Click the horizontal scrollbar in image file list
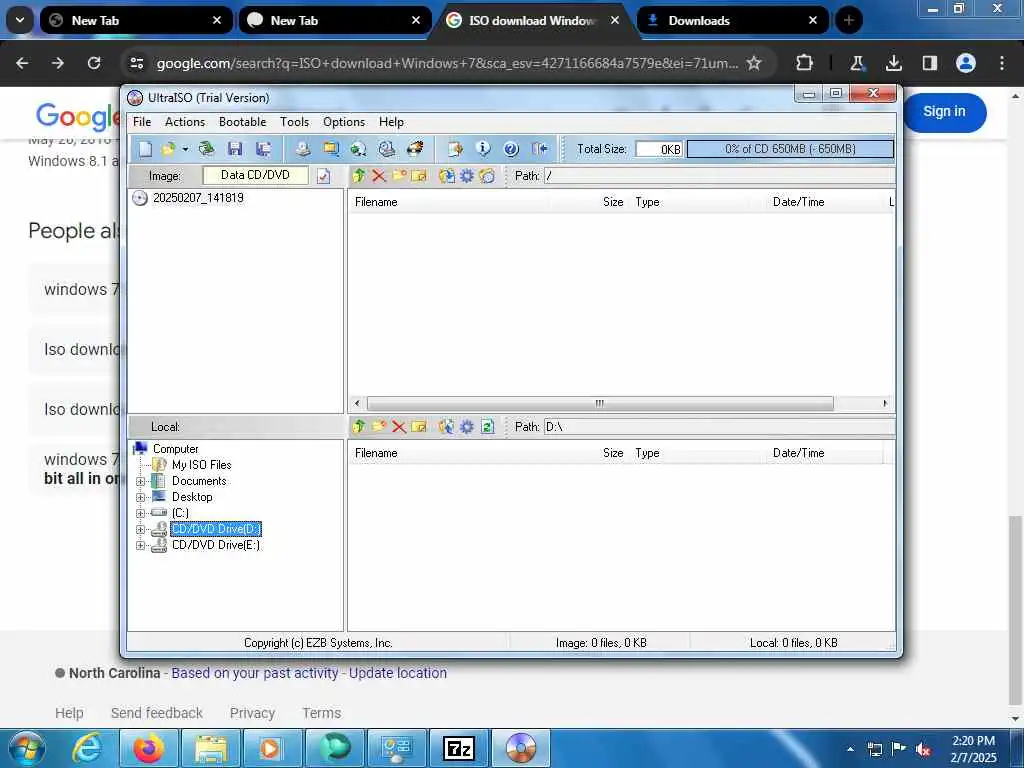The width and height of the screenshot is (1024, 768). [600, 404]
